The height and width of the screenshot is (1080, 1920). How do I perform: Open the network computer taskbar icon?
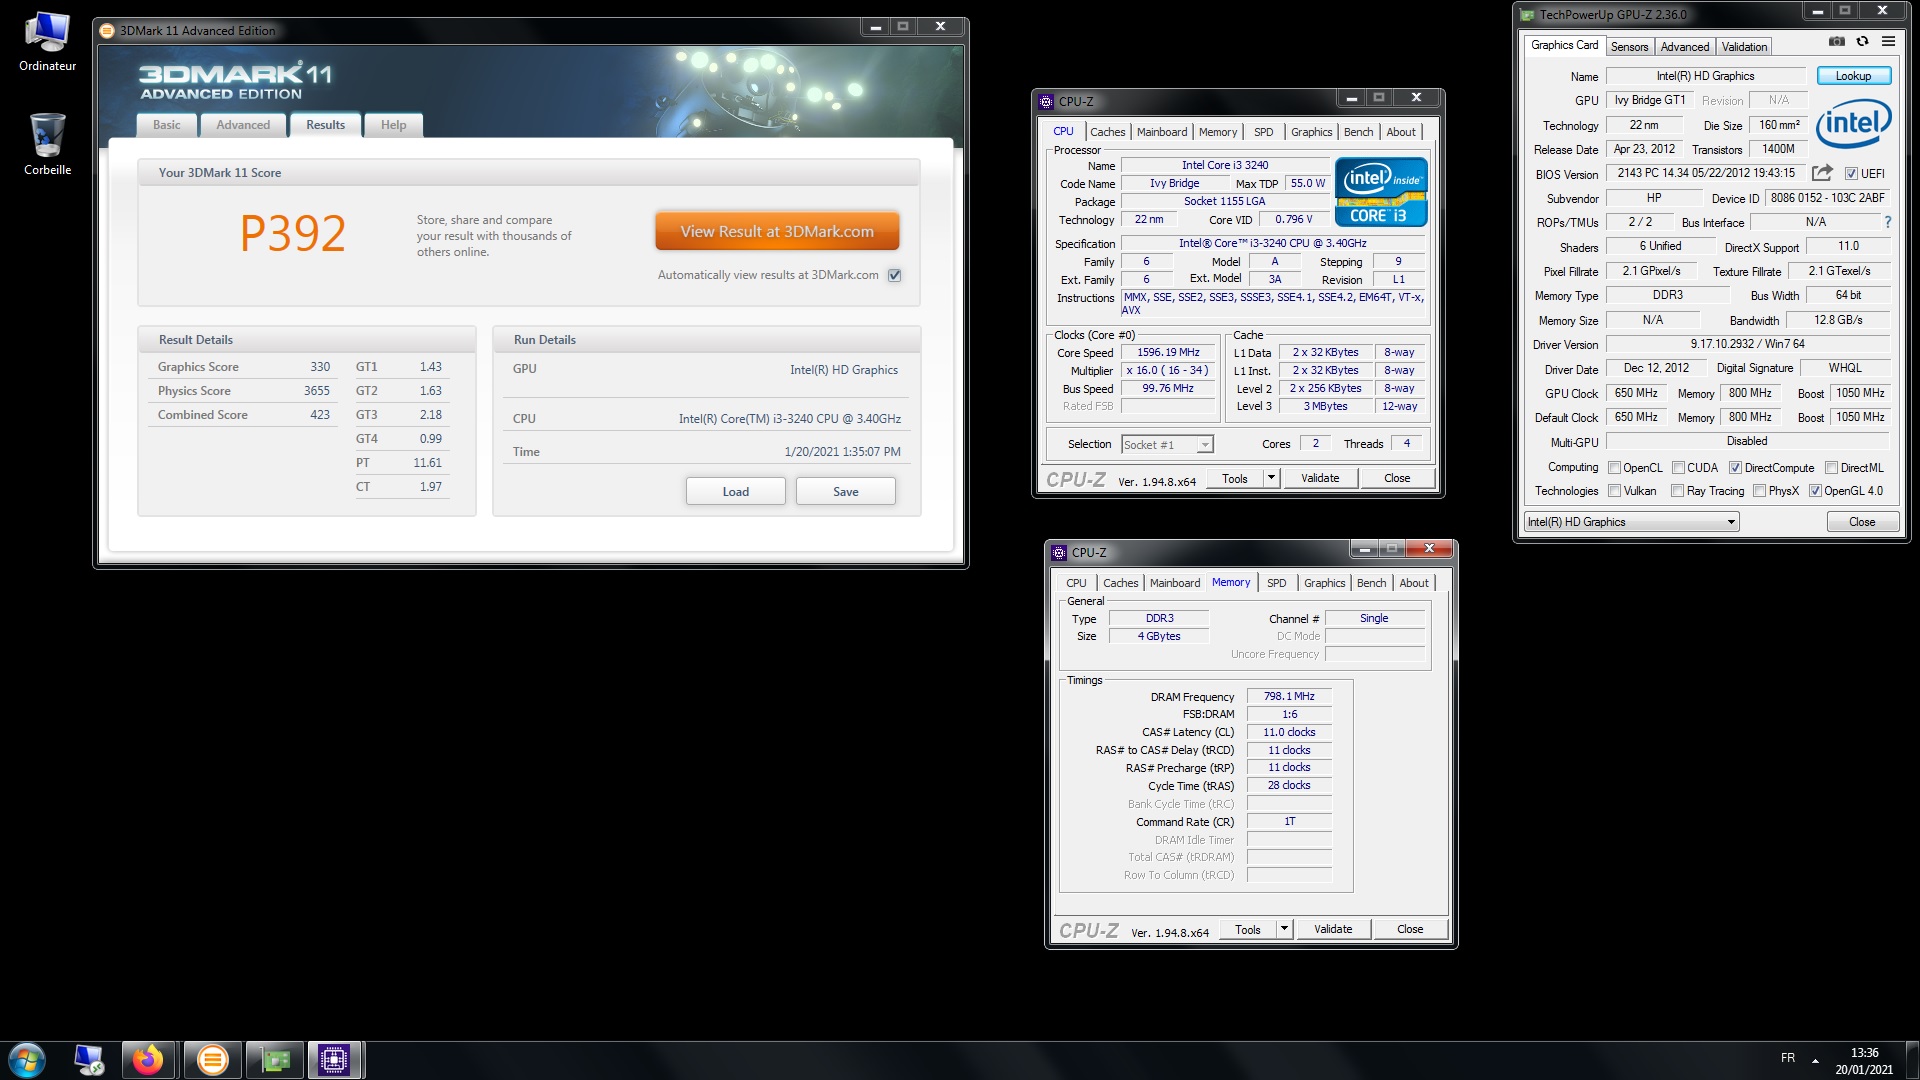pyautogui.click(x=90, y=1060)
